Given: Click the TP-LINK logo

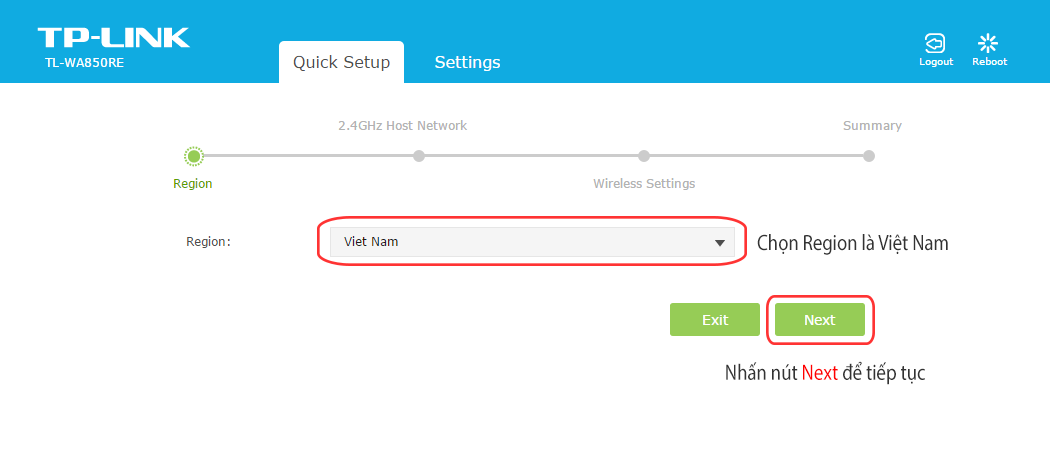Looking at the screenshot, I should click(114, 38).
